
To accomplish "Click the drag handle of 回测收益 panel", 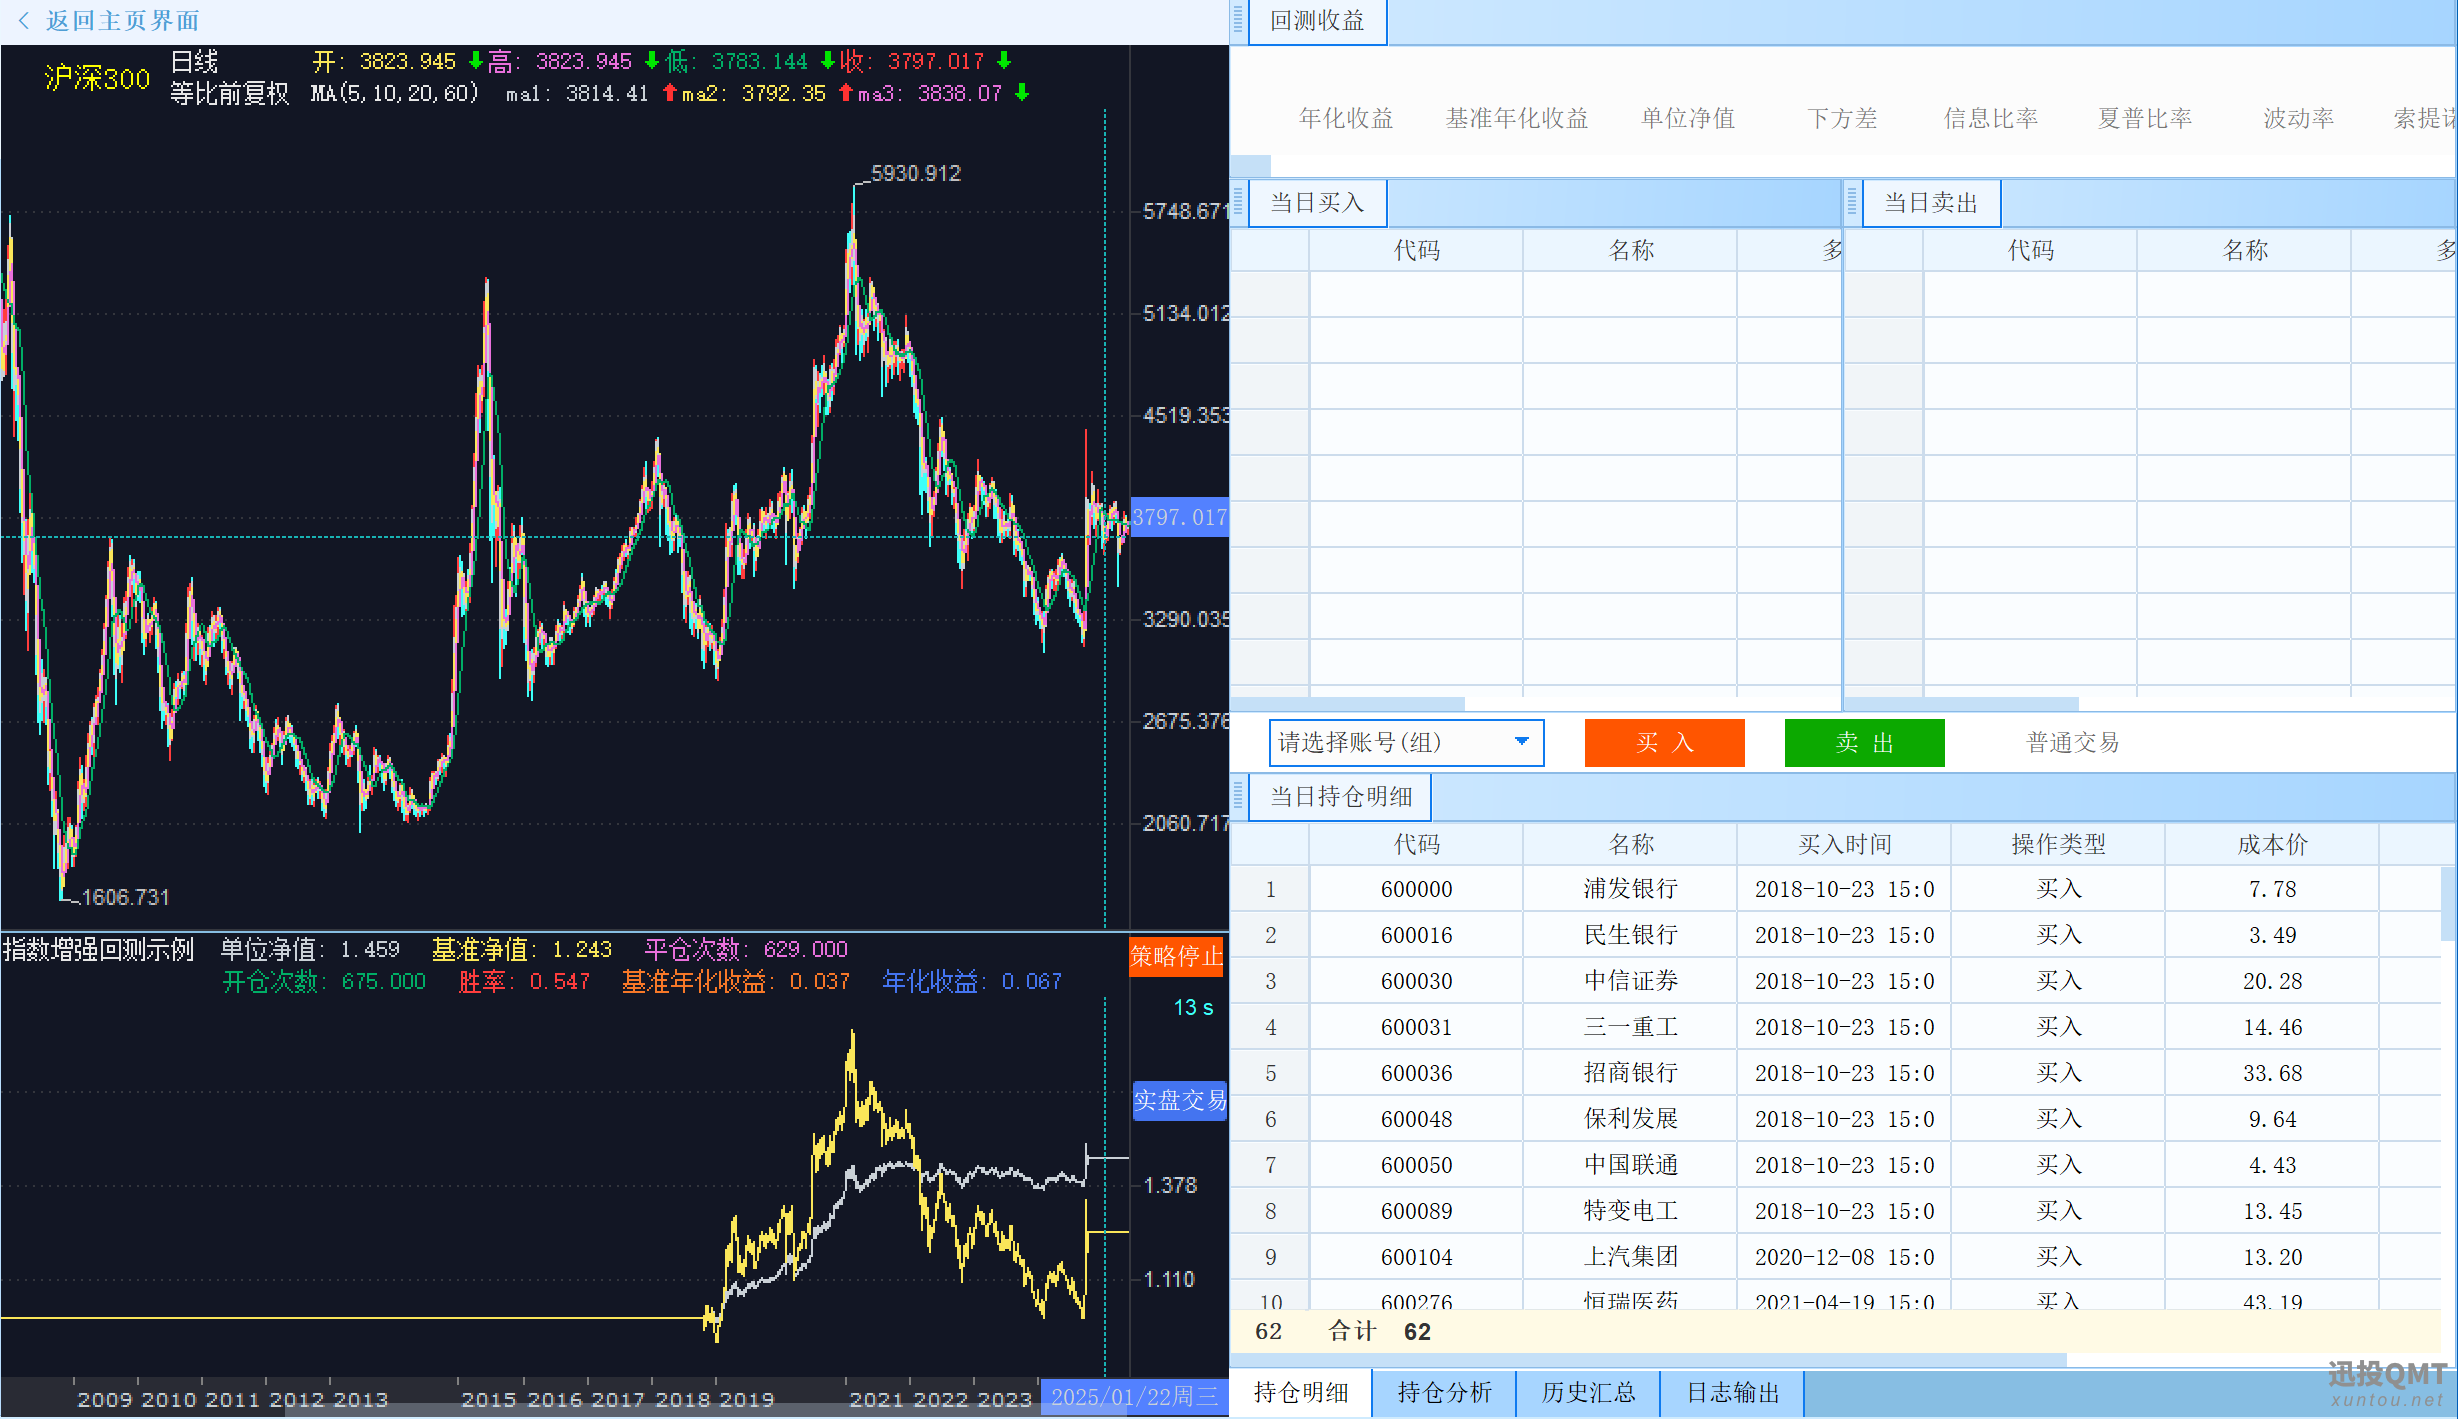I will click(x=1238, y=21).
